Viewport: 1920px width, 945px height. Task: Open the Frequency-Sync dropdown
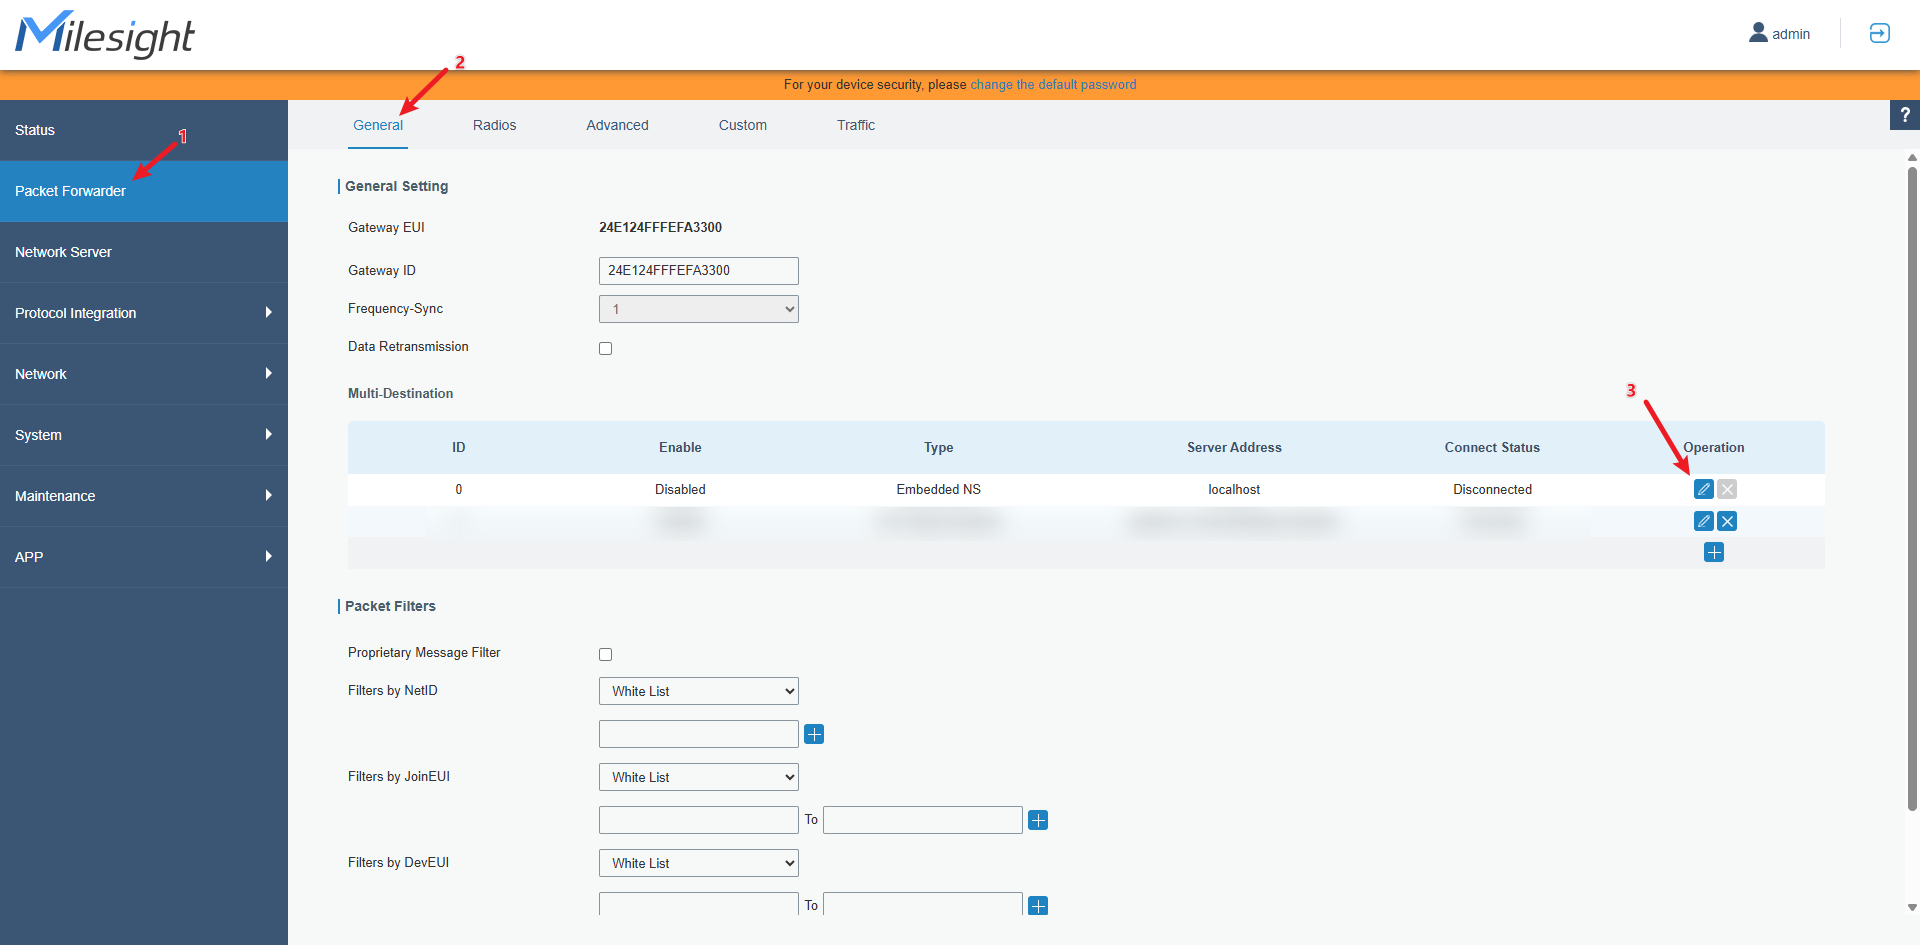699,309
